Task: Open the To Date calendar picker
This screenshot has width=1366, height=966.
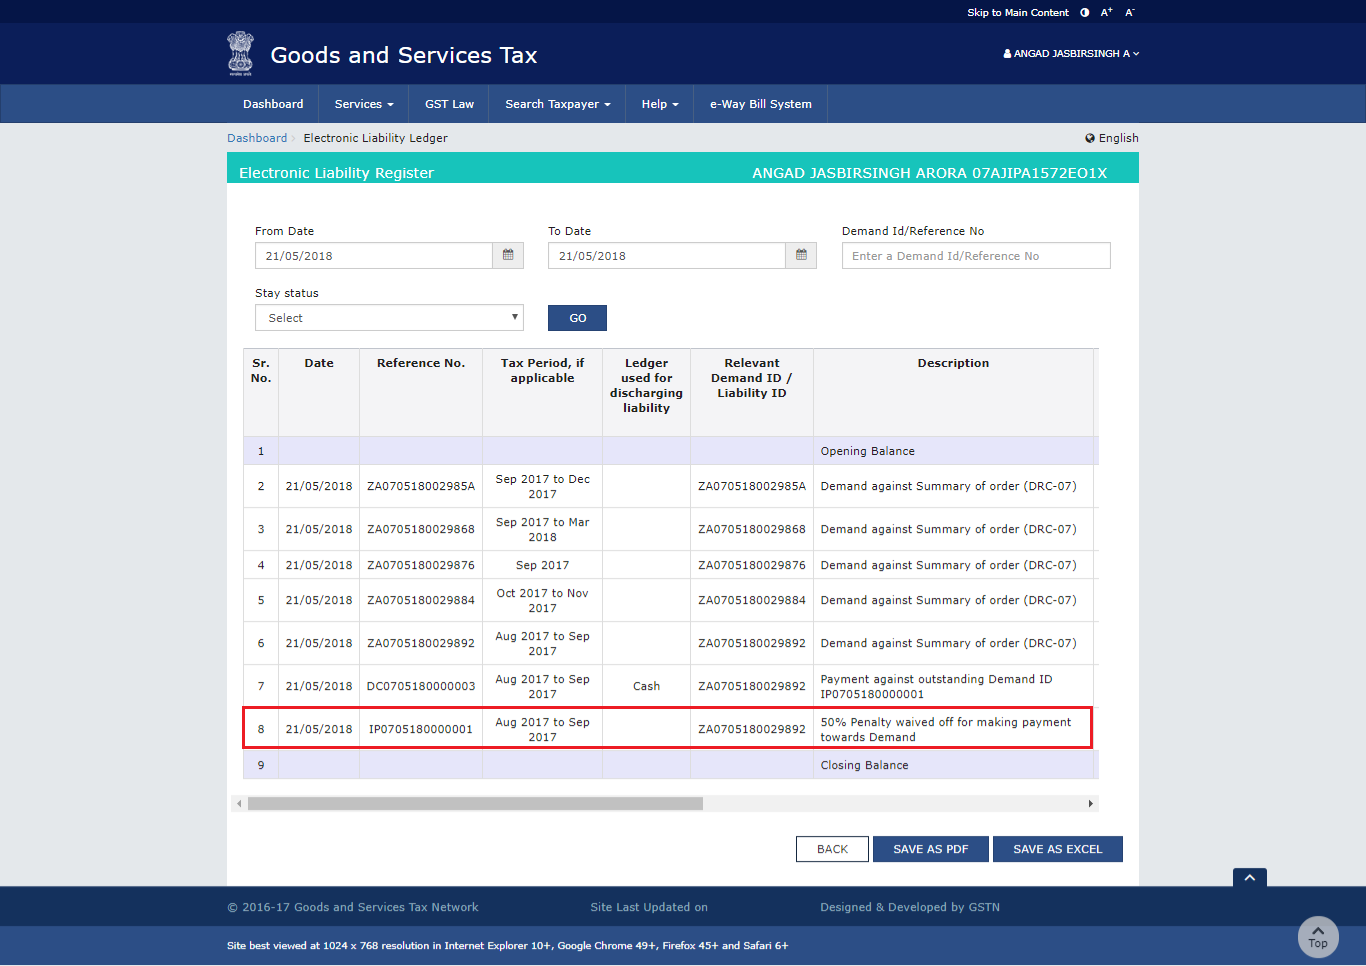Action: tap(800, 255)
